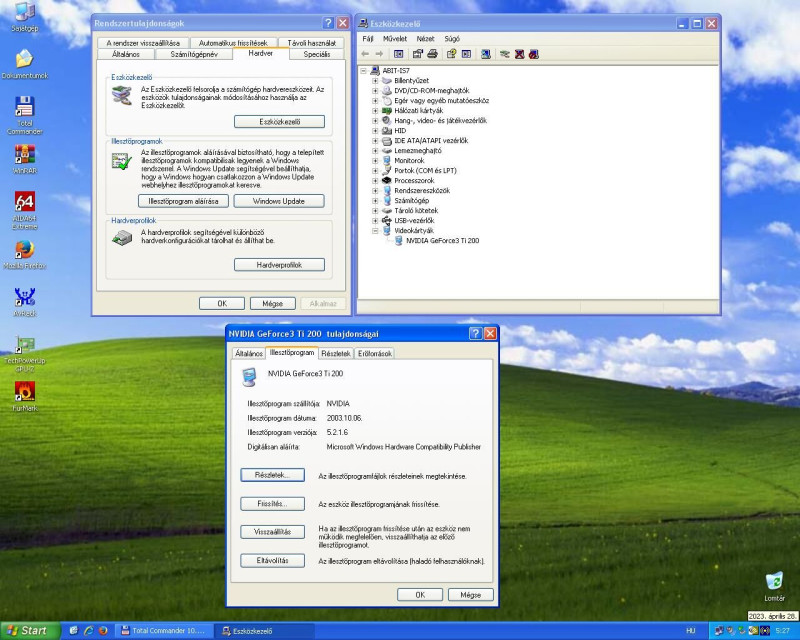Click the Forward arrow in Device Manager toolbar
The width and height of the screenshot is (800, 640).
tap(379, 54)
